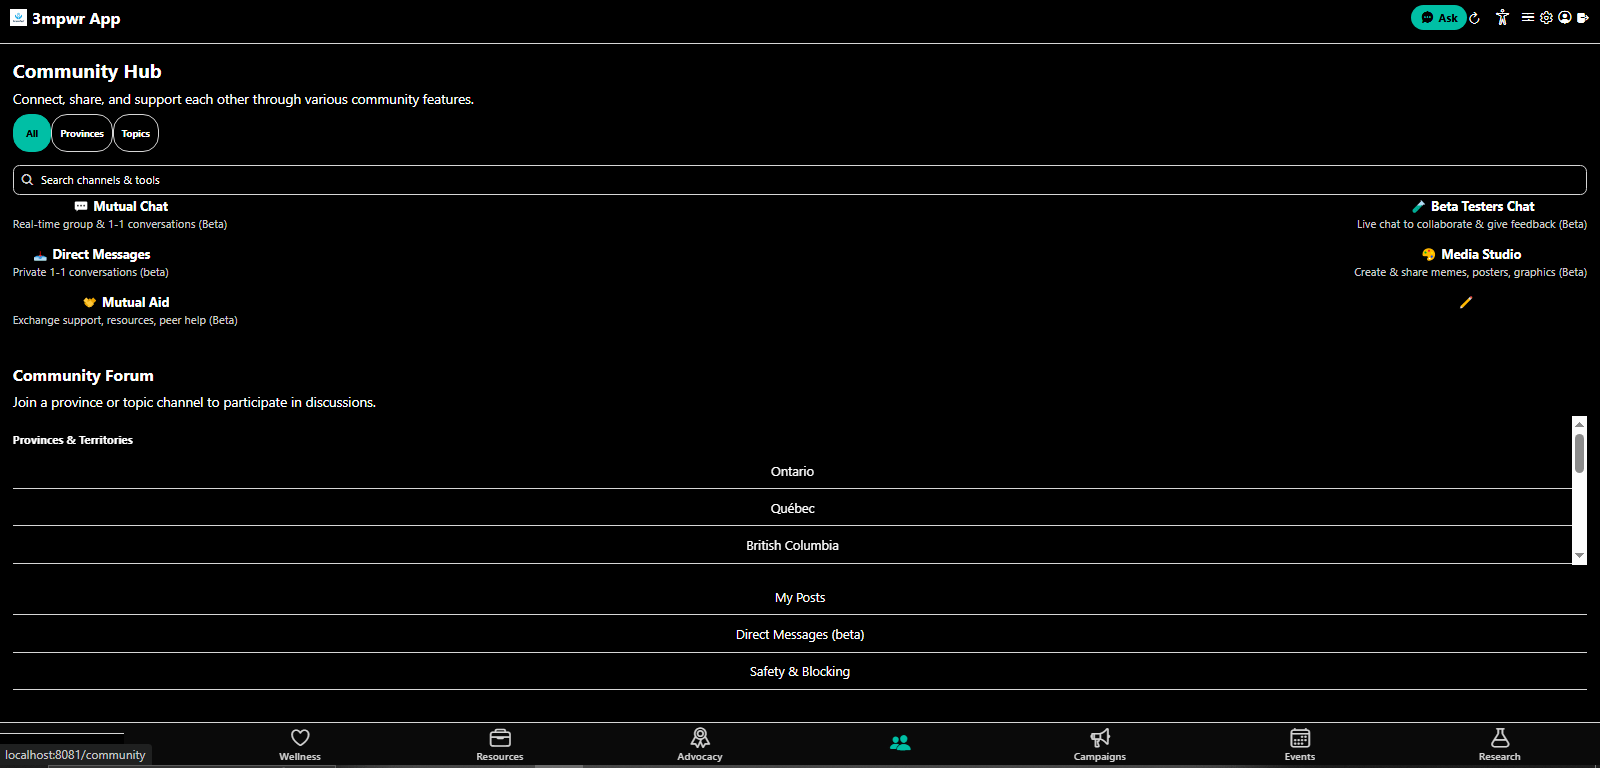This screenshot has height=768, width=1600.
Task: Click the logout icon in the header
Action: [x=1582, y=17]
